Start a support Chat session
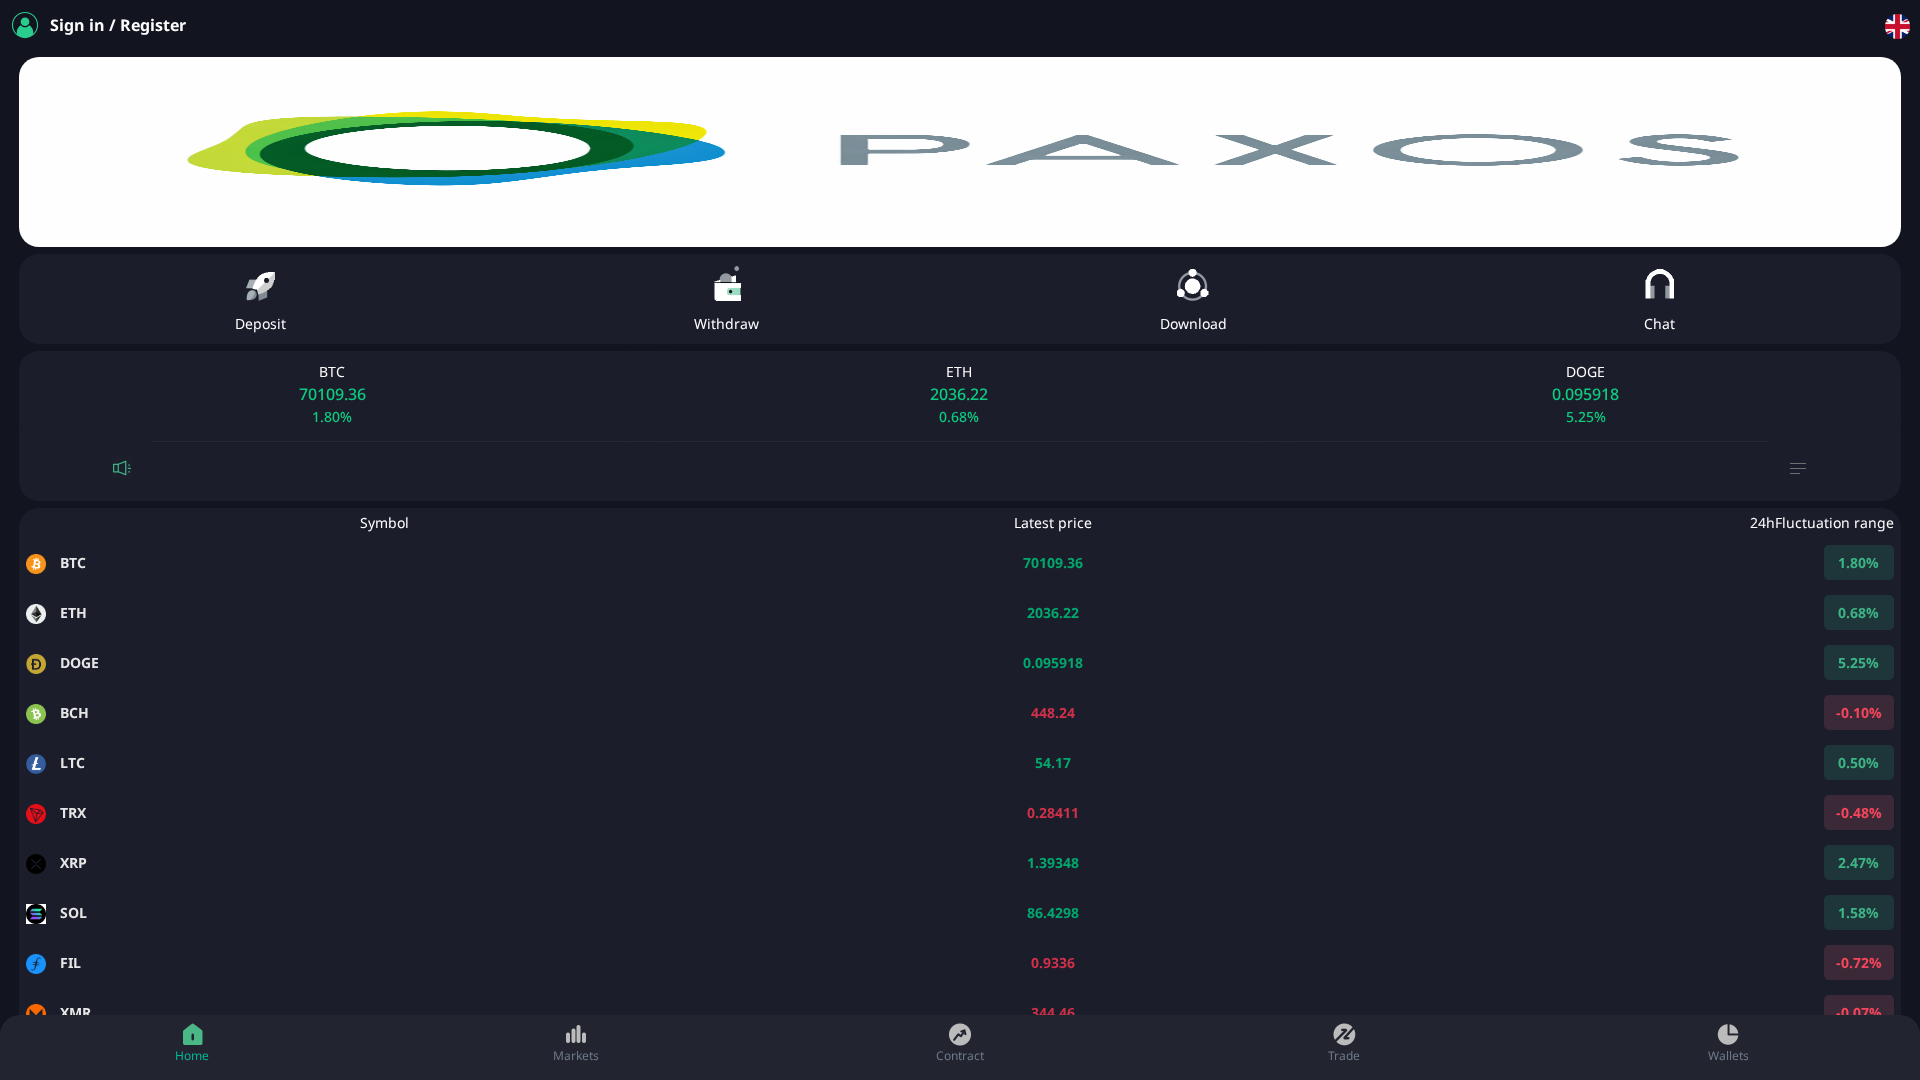The height and width of the screenshot is (1080, 1920). 1659,298
